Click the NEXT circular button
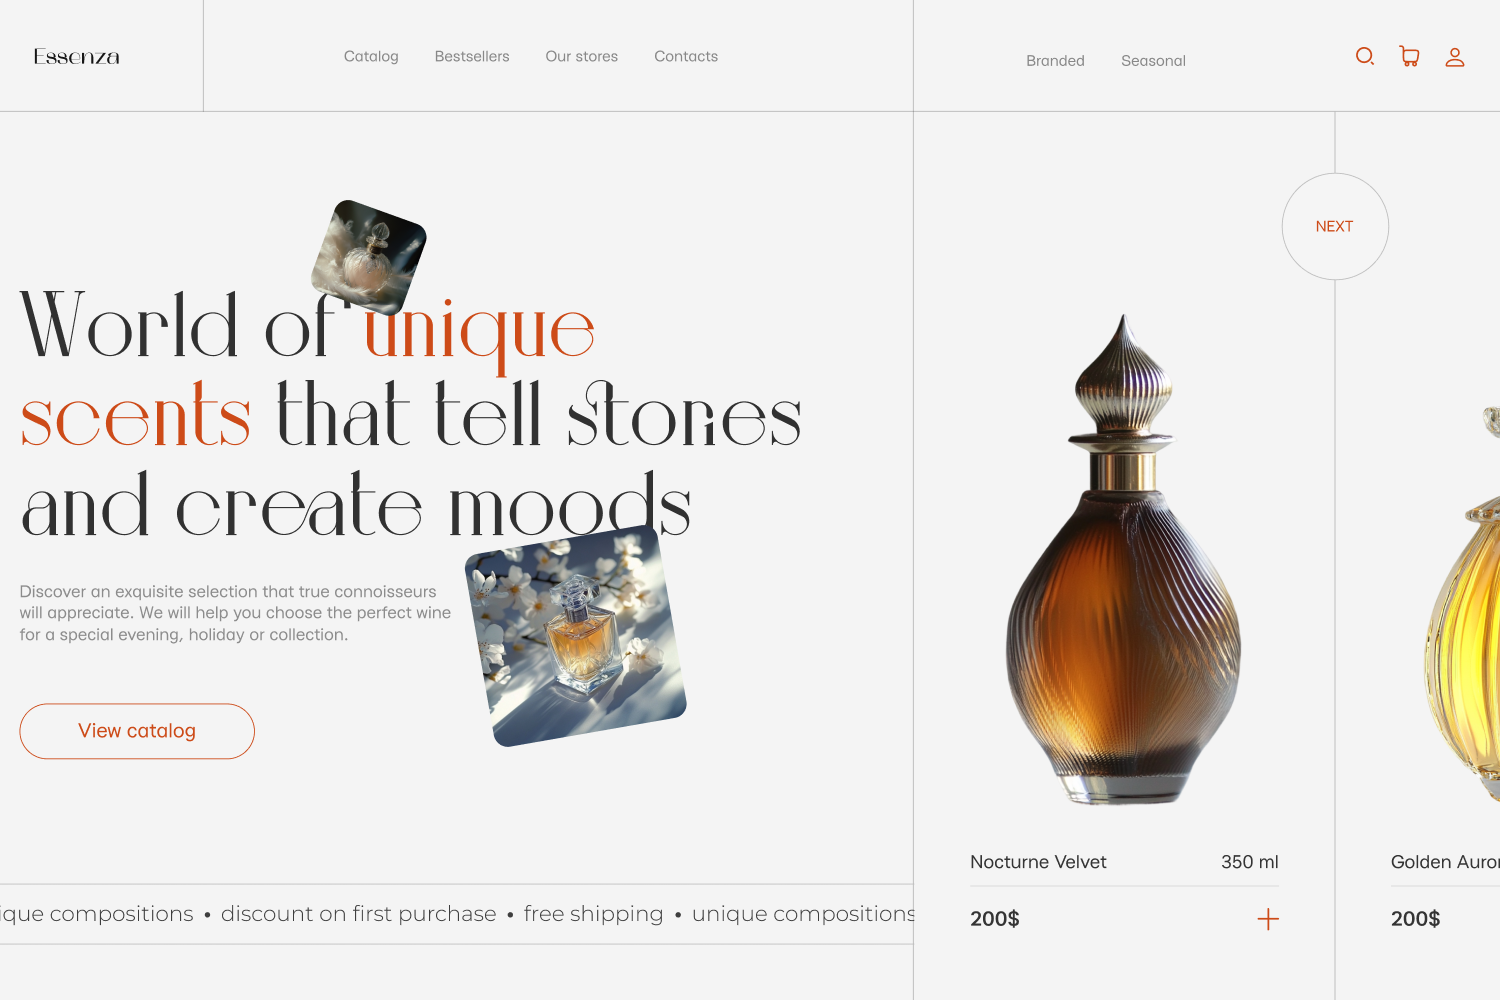Screen dimensions: 1500x1000 point(1335,227)
